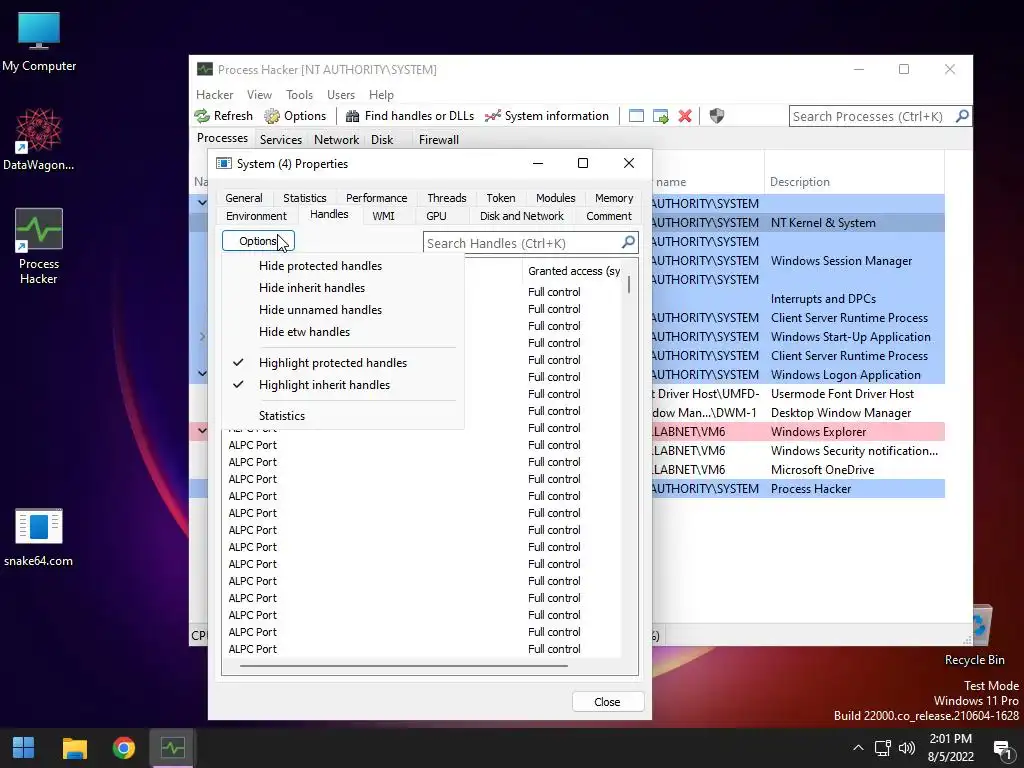
Task: Click the find window toolbar icon
Action: [636, 116]
